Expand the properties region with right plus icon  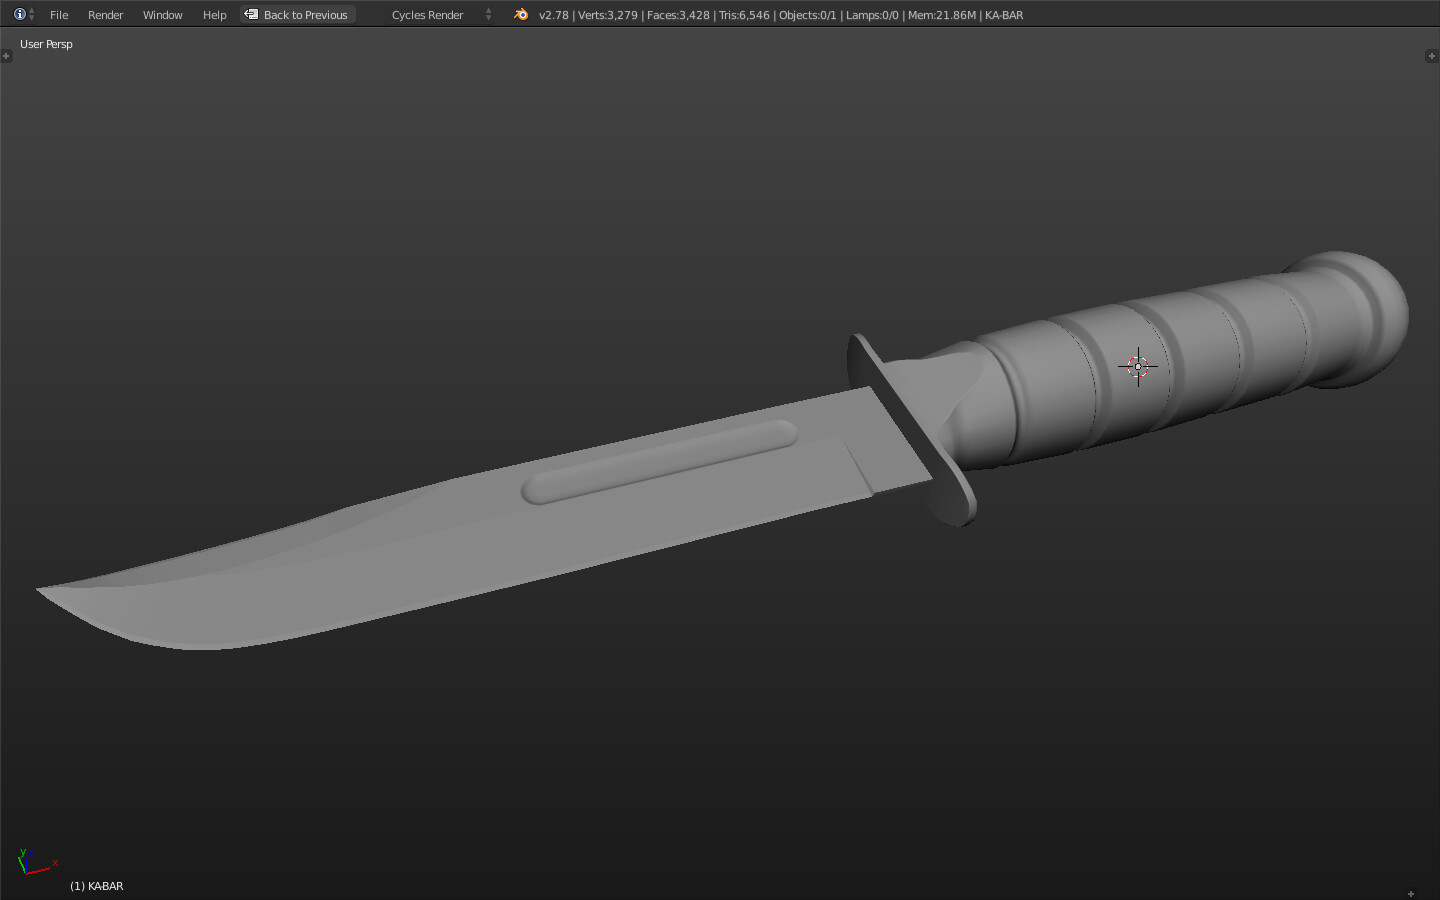pos(1431,56)
